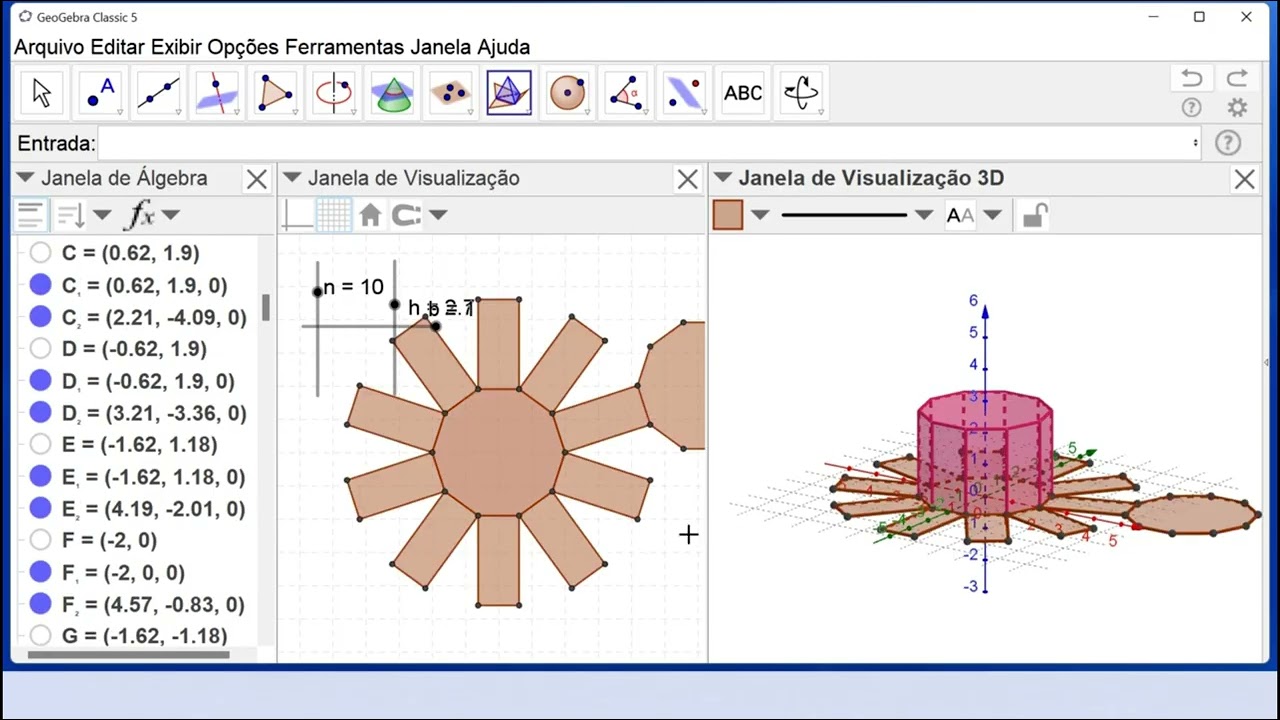Click the fill color swatch in 3D bar

728,215
